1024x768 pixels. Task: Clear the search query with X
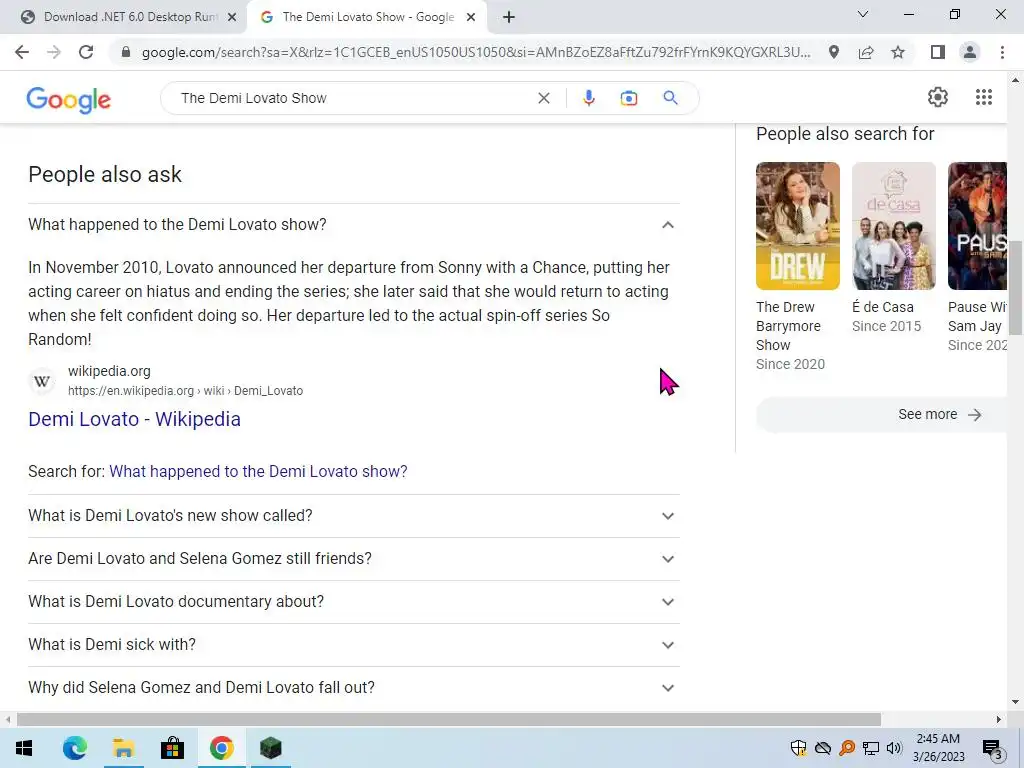coord(543,98)
